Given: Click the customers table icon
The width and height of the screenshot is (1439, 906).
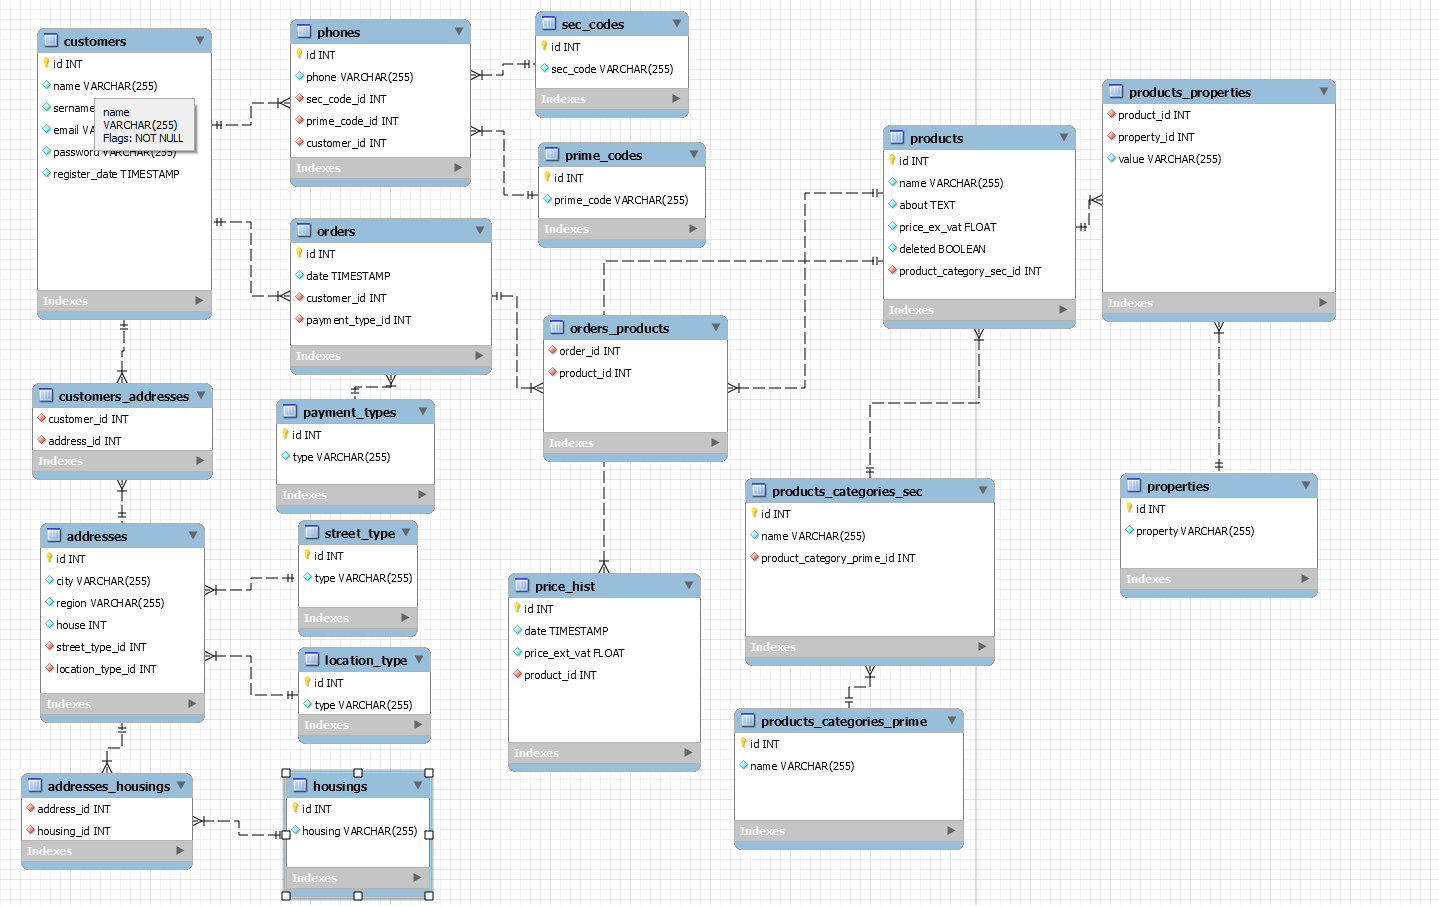Looking at the screenshot, I should (x=51, y=41).
